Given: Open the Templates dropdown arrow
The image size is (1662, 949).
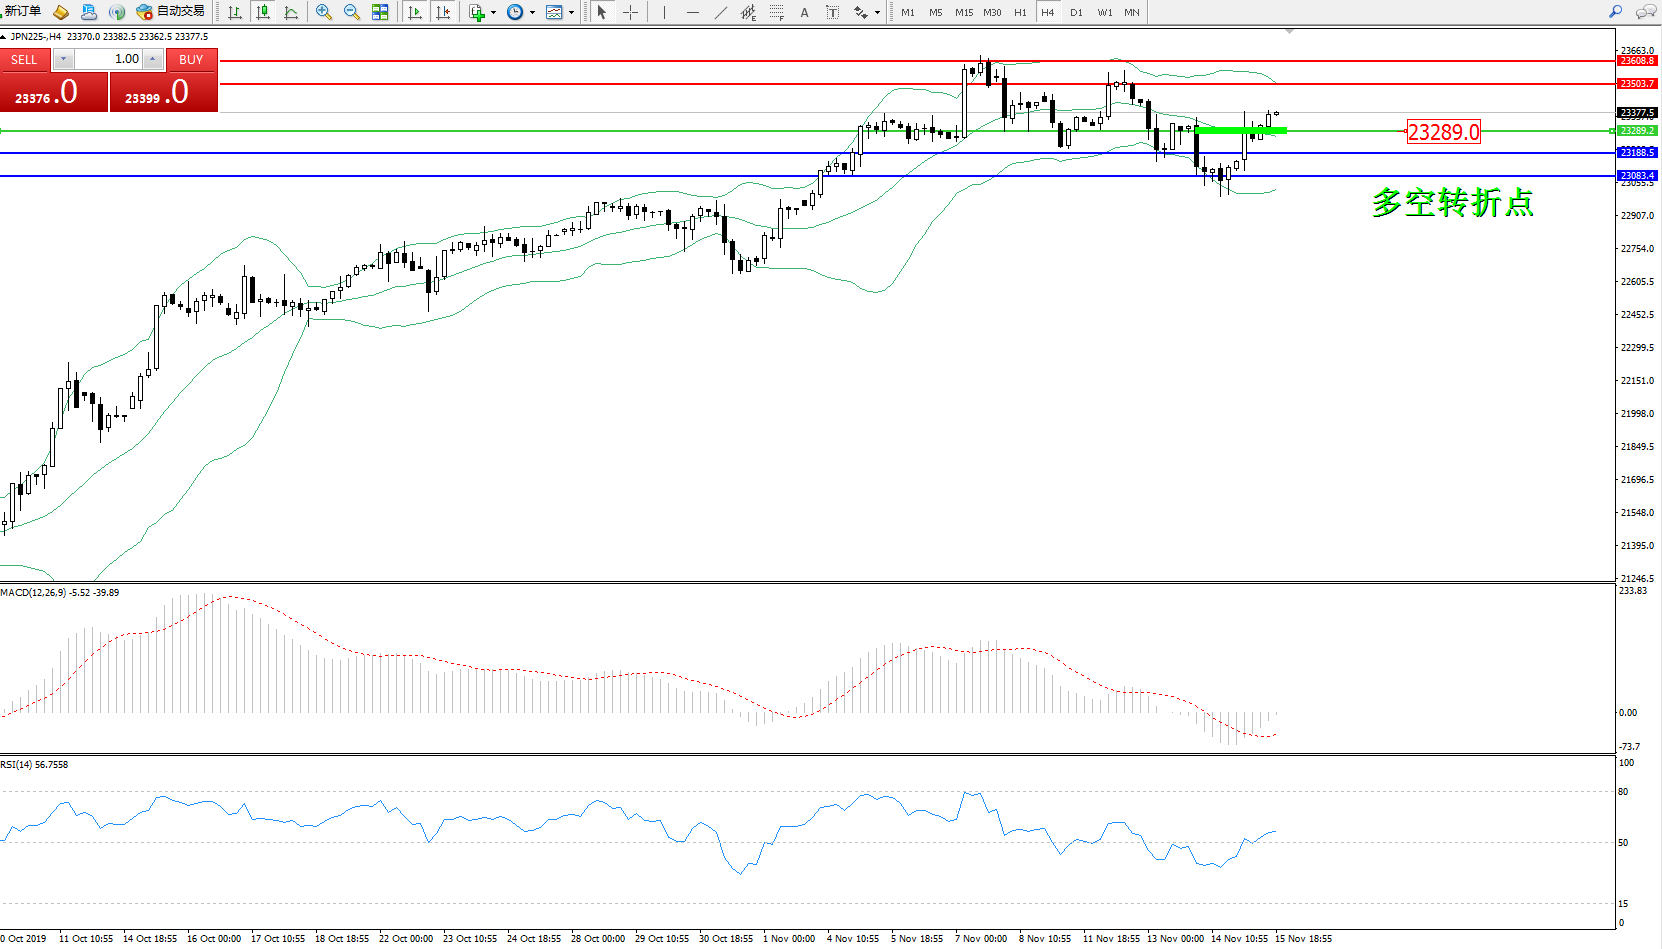Looking at the screenshot, I should tap(571, 13).
